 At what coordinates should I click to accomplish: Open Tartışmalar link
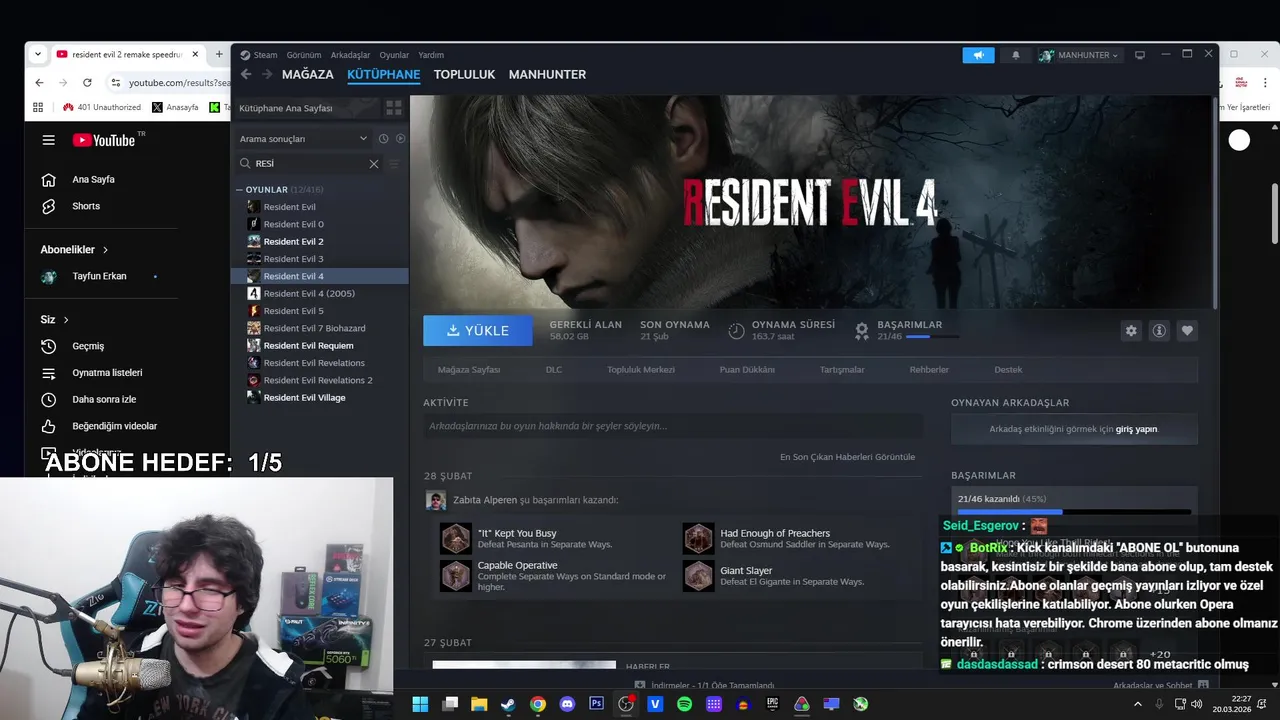pyautogui.click(x=842, y=370)
